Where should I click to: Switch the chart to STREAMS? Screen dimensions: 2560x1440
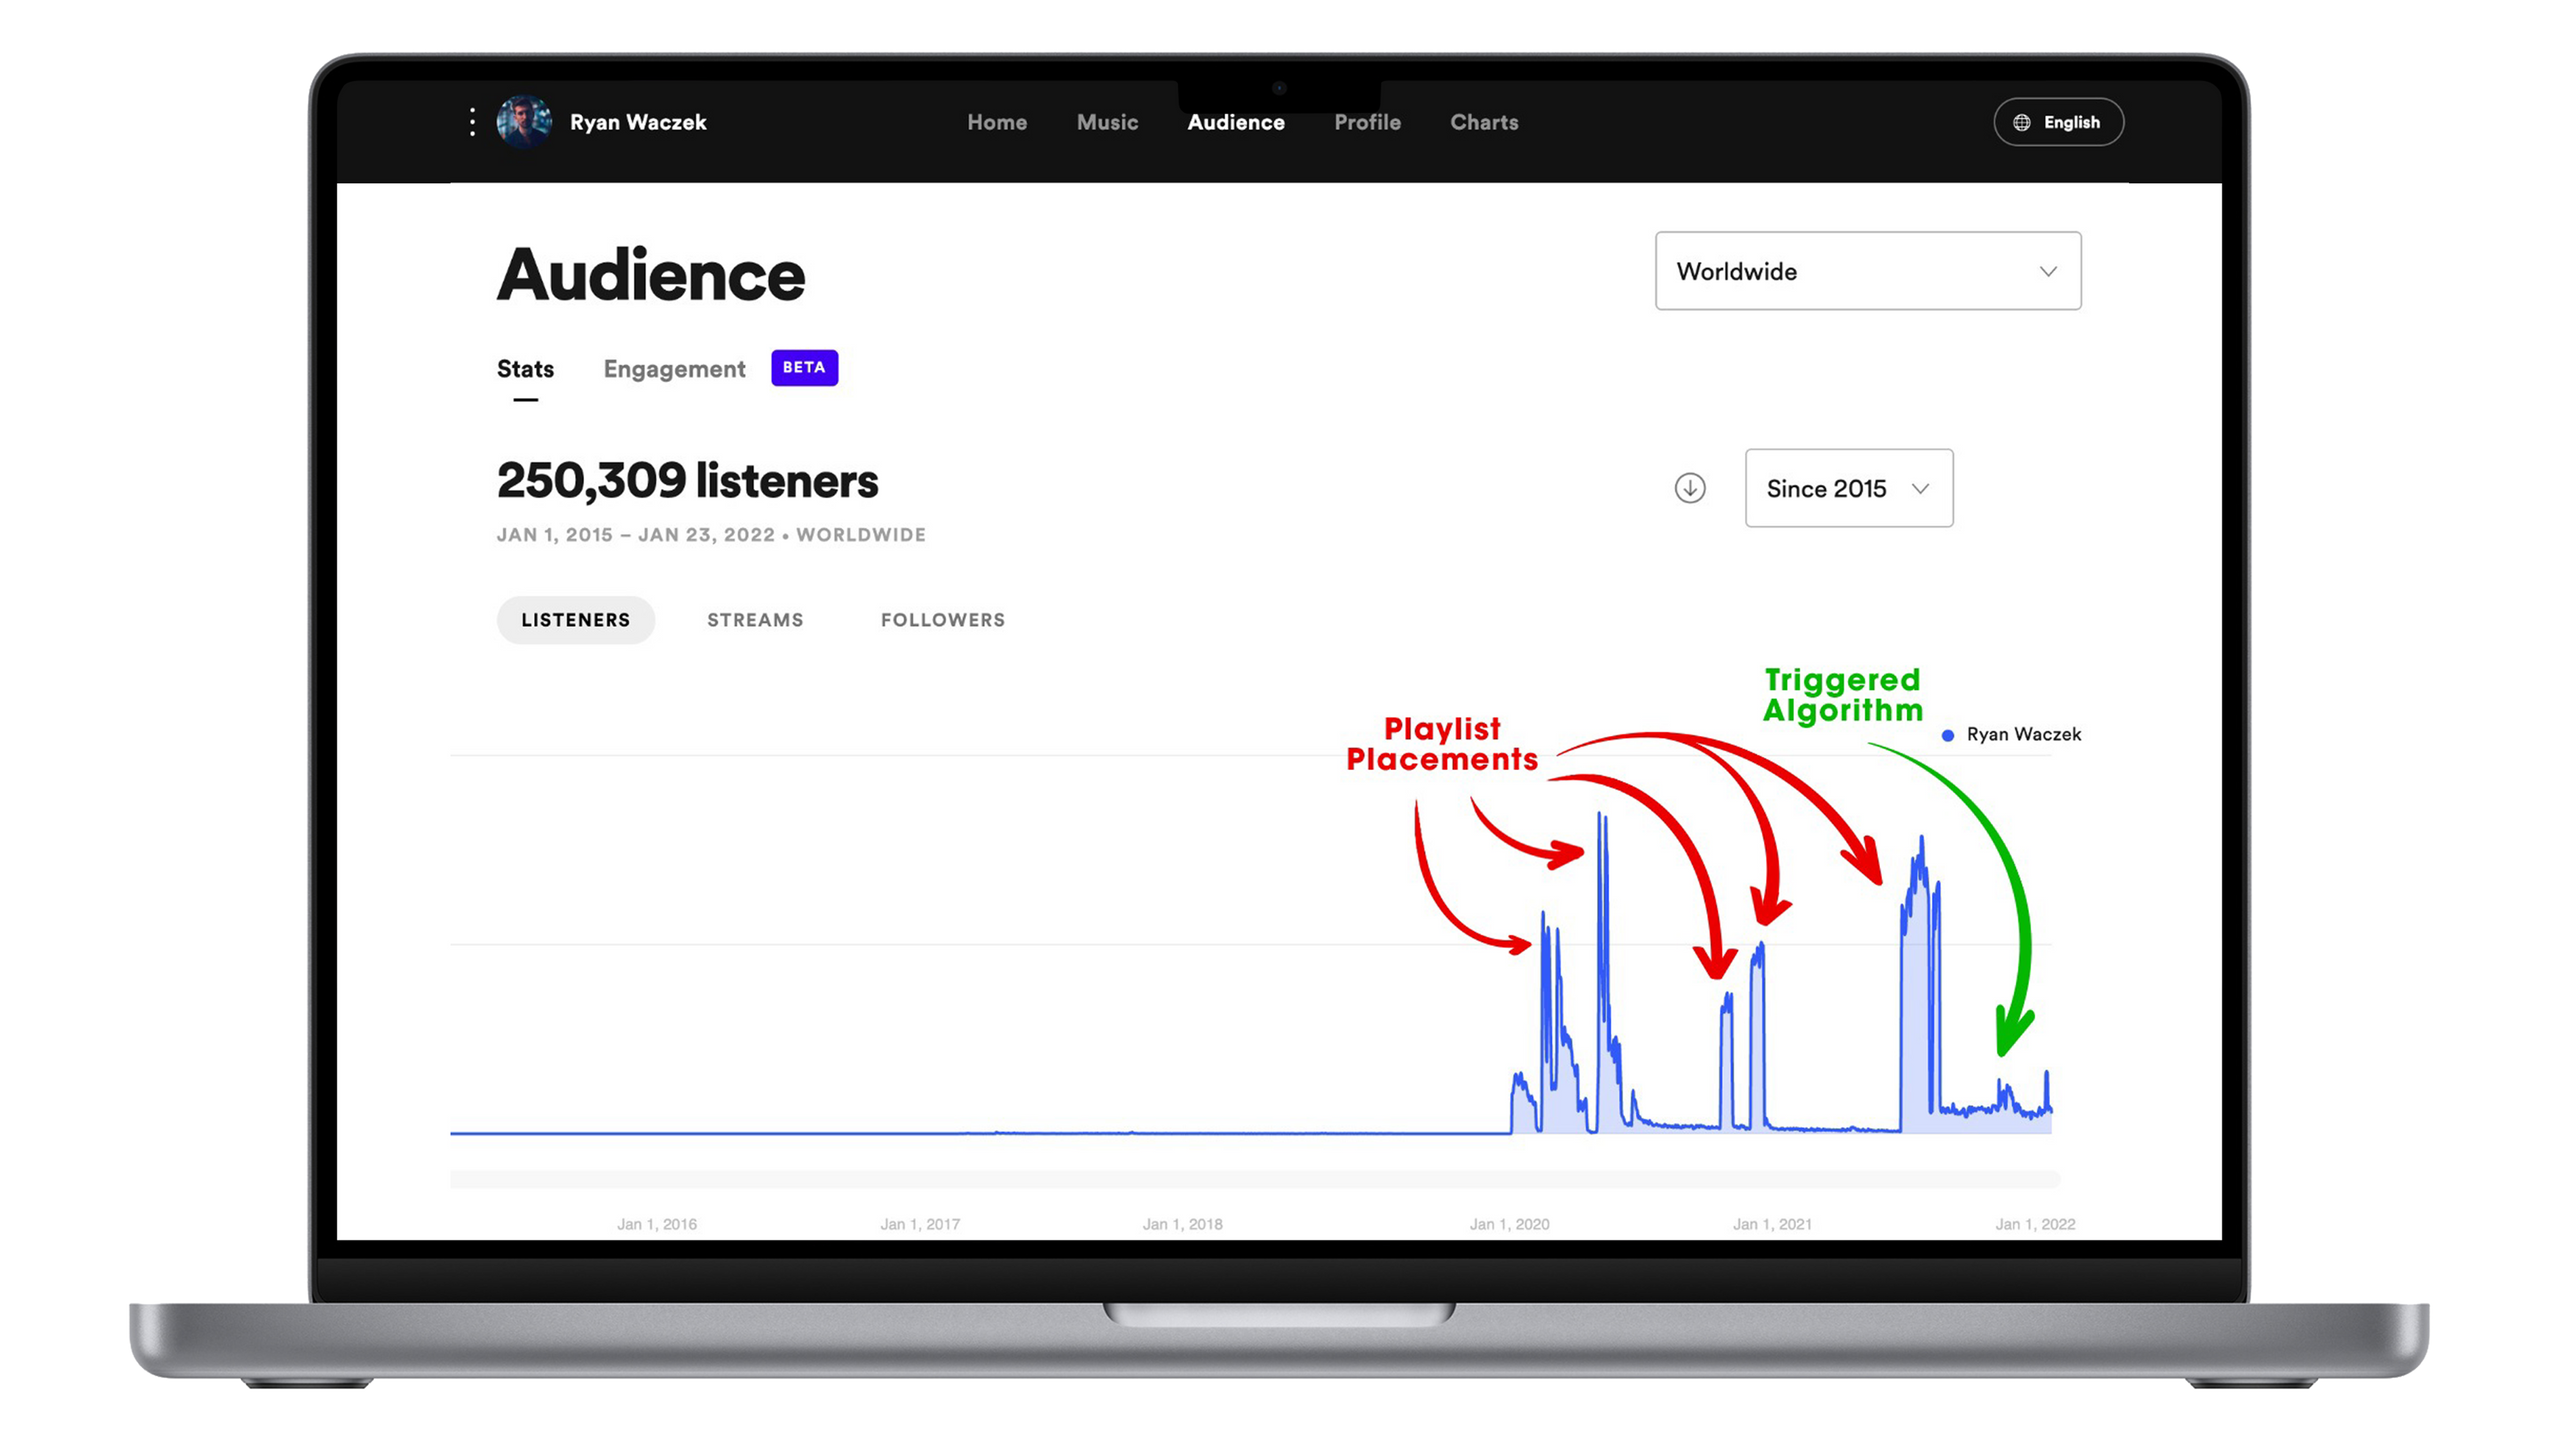[755, 620]
